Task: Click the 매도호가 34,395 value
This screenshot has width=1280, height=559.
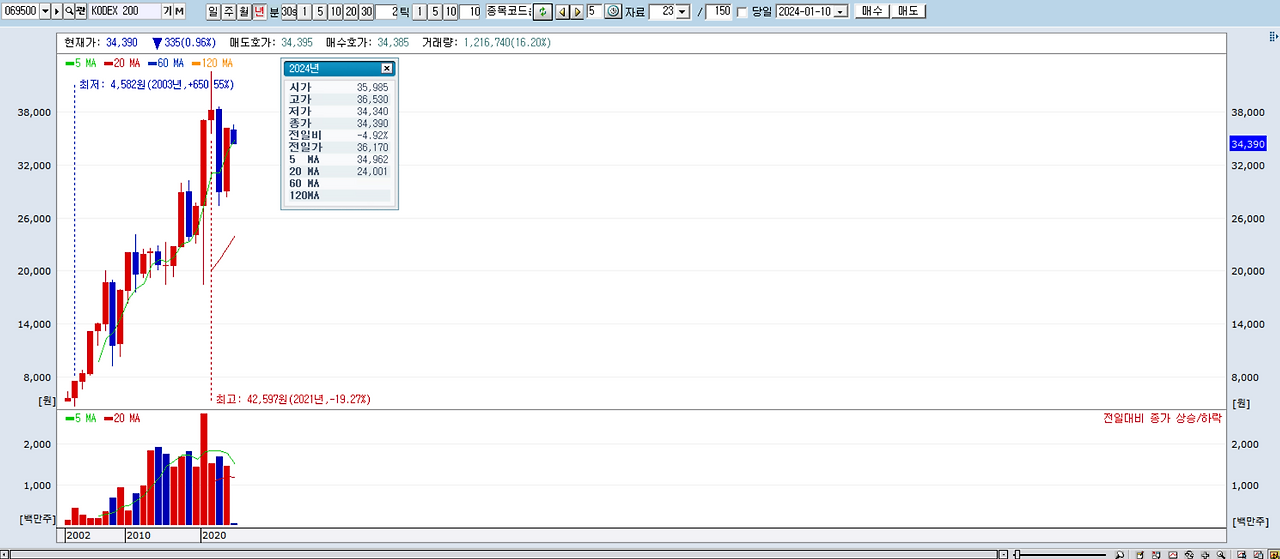Action: pyautogui.click(x=297, y=43)
